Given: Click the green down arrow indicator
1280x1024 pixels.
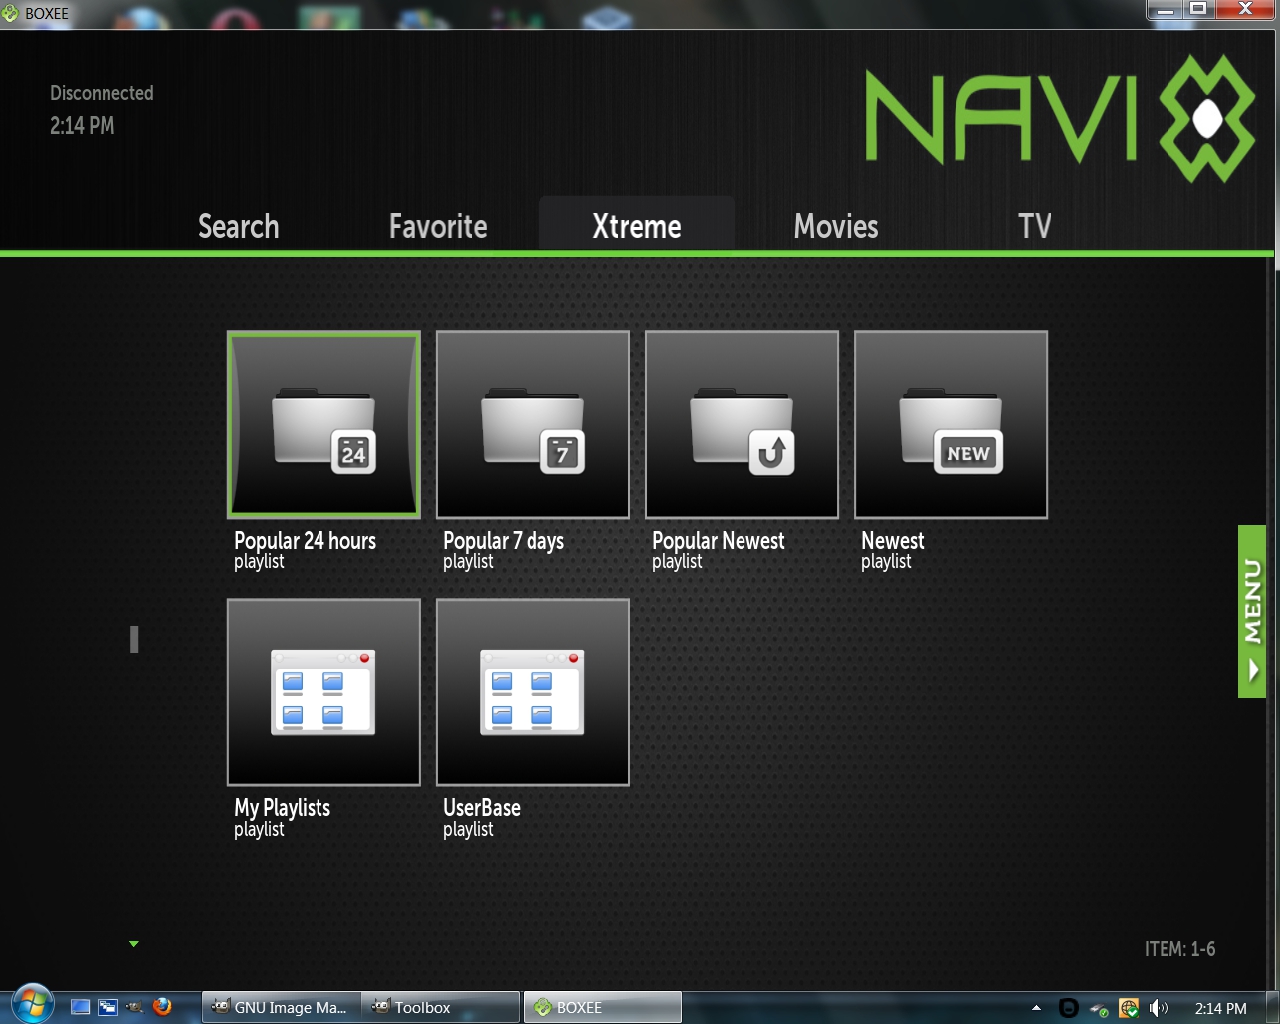Looking at the screenshot, I should [134, 944].
